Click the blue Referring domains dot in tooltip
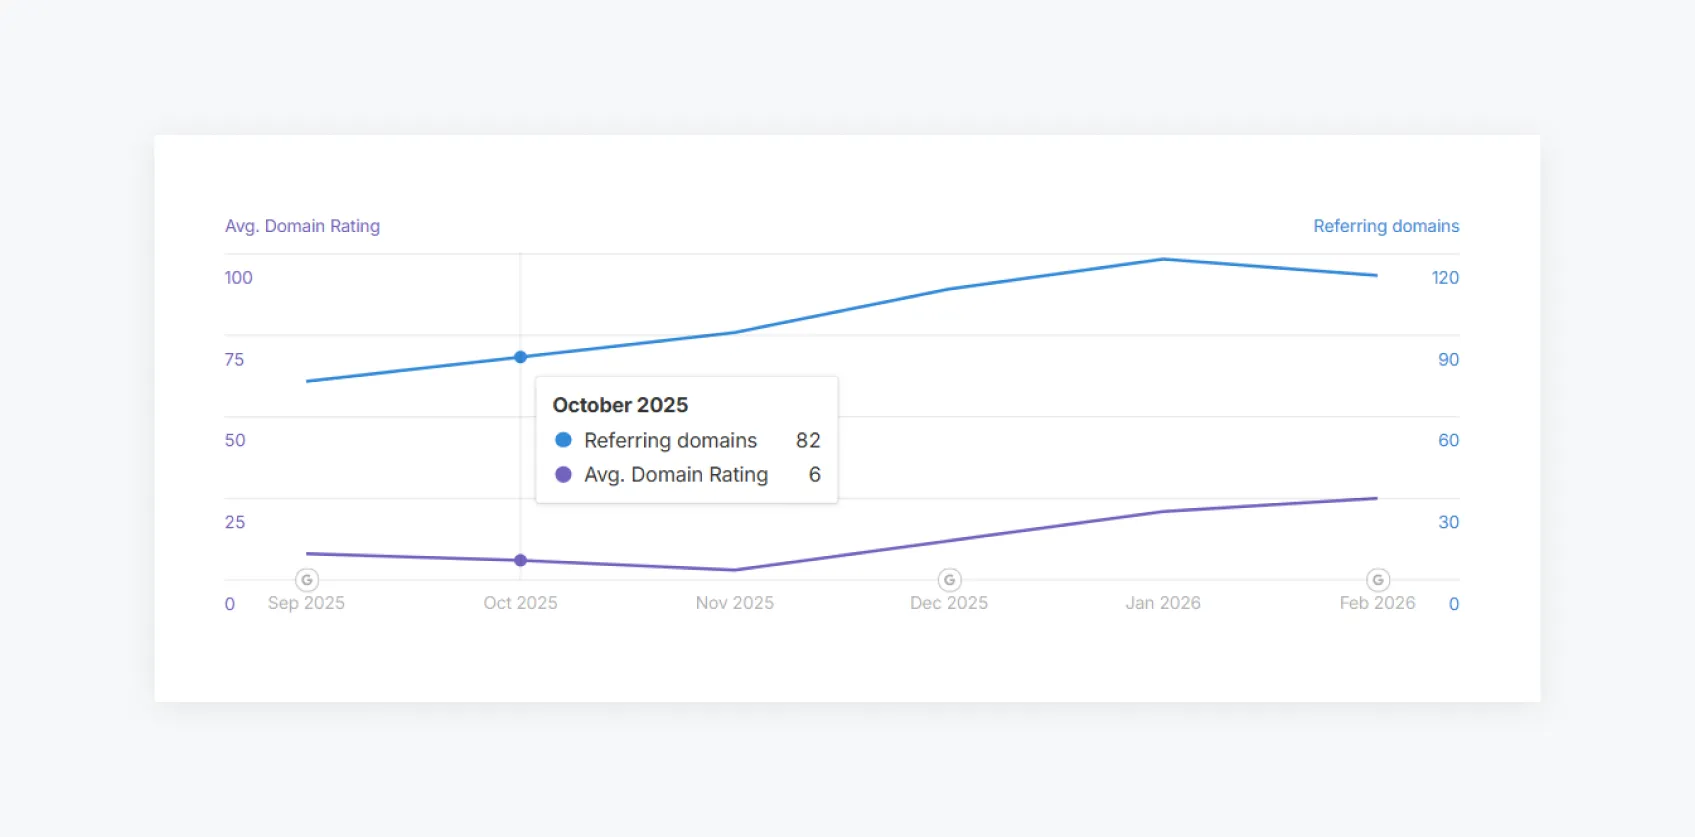 (x=563, y=440)
